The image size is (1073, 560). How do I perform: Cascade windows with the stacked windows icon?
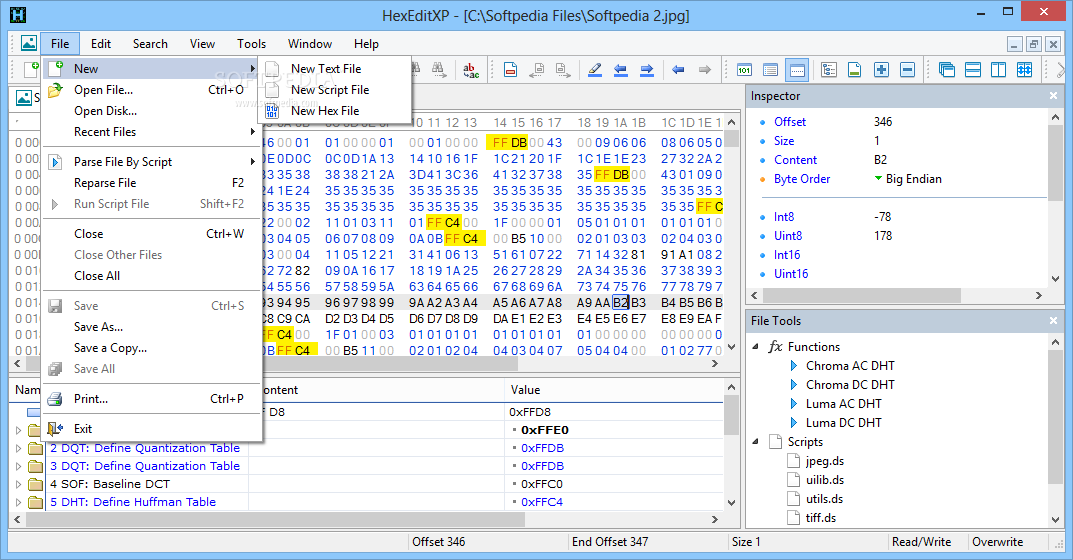(x=947, y=70)
